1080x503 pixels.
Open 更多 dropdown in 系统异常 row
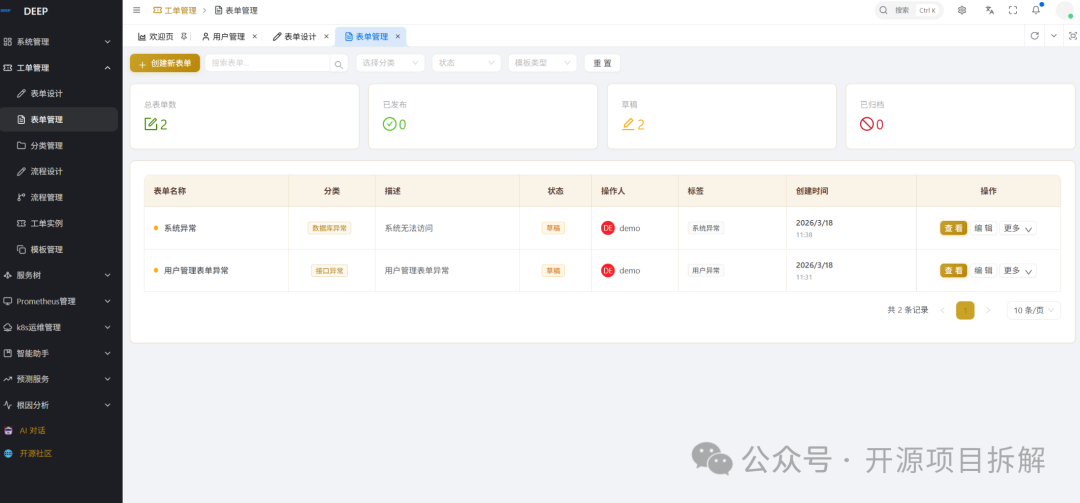pyautogui.click(x=1018, y=229)
